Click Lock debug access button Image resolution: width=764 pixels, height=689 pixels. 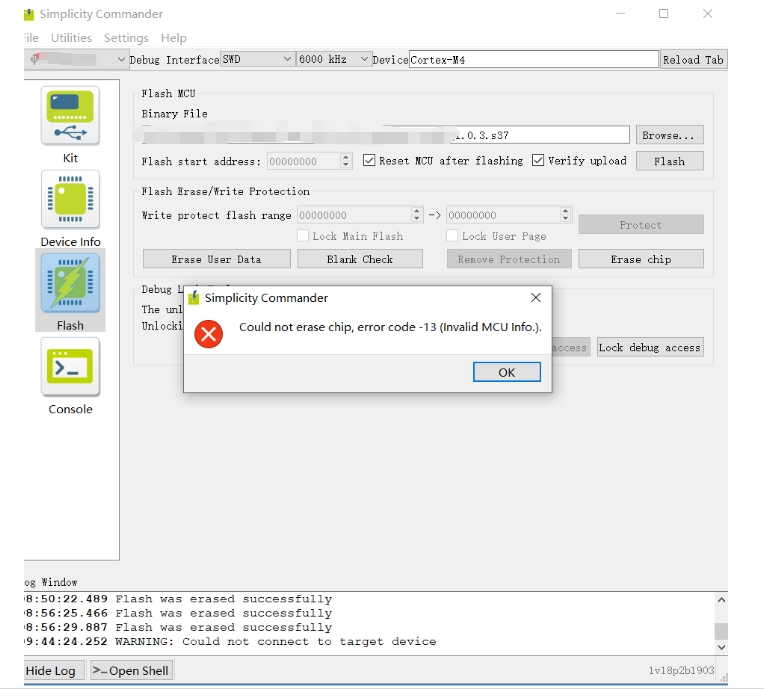coord(650,347)
